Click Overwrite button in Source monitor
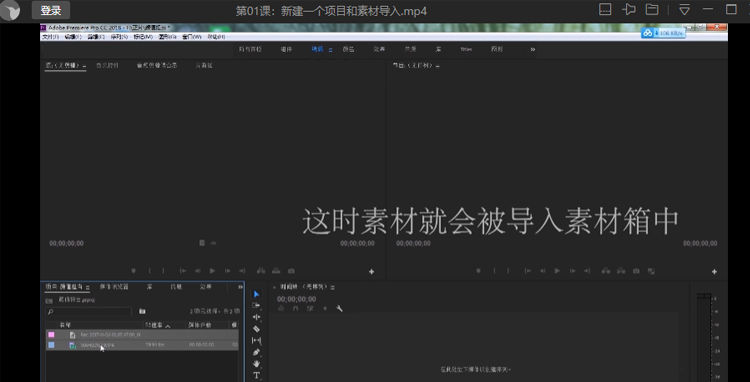 point(276,271)
